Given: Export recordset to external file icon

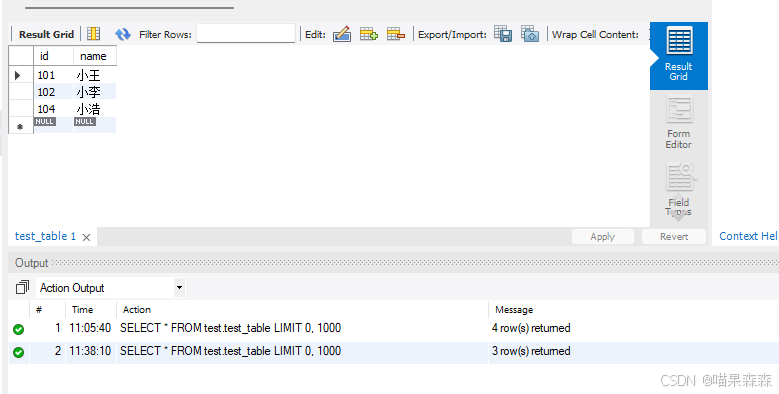Looking at the screenshot, I should pos(503,34).
